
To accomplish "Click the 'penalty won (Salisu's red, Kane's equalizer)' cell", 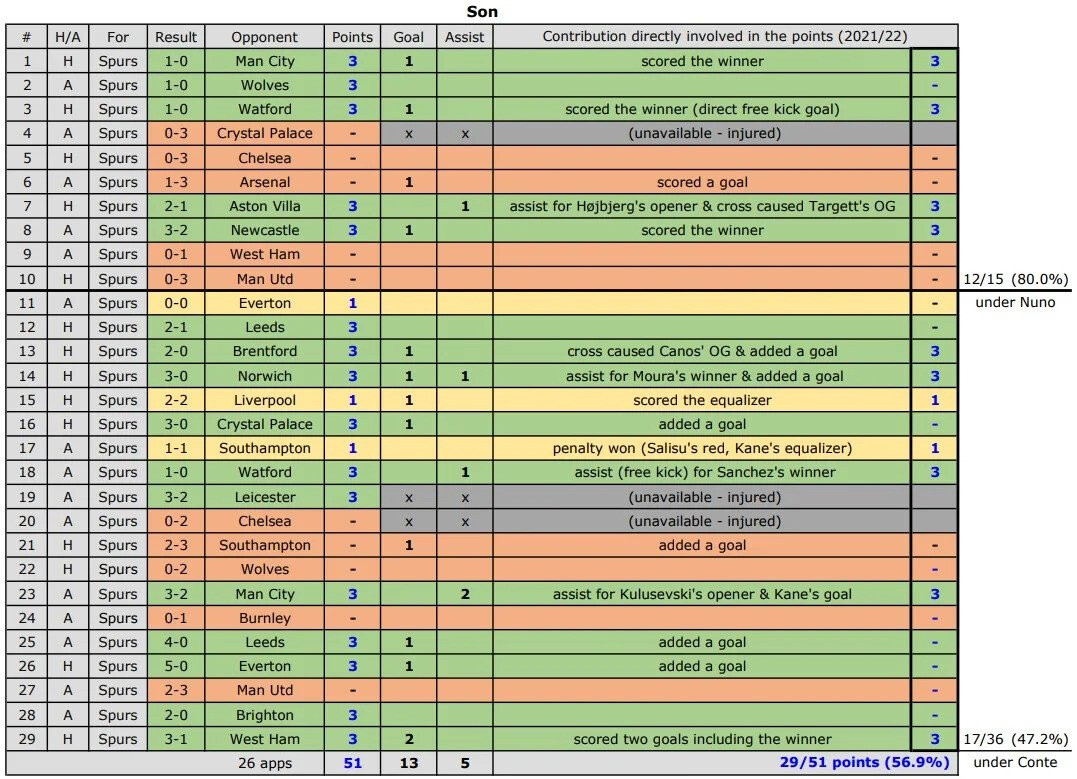I will pos(702,448).
